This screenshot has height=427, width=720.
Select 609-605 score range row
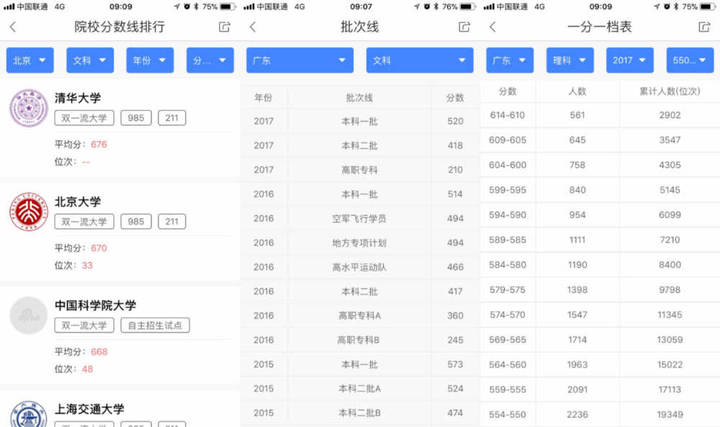(600, 140)
